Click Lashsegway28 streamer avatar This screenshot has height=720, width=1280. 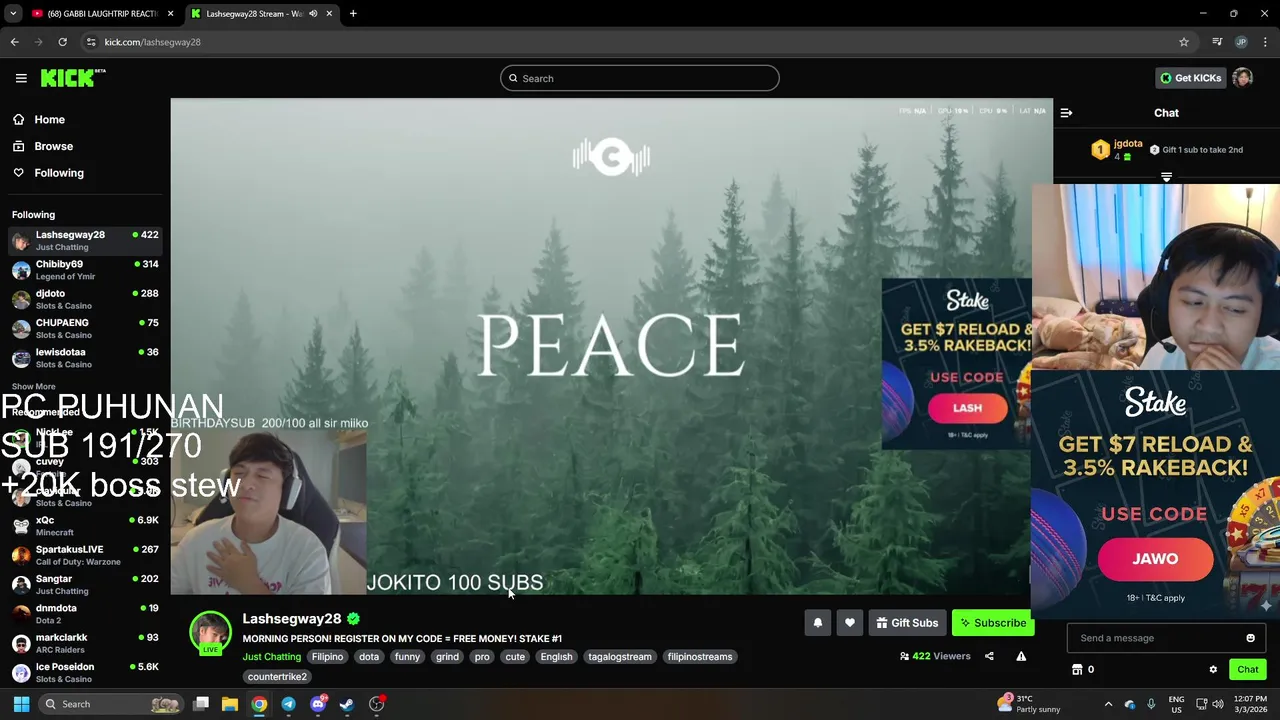(x=210, y=632)
